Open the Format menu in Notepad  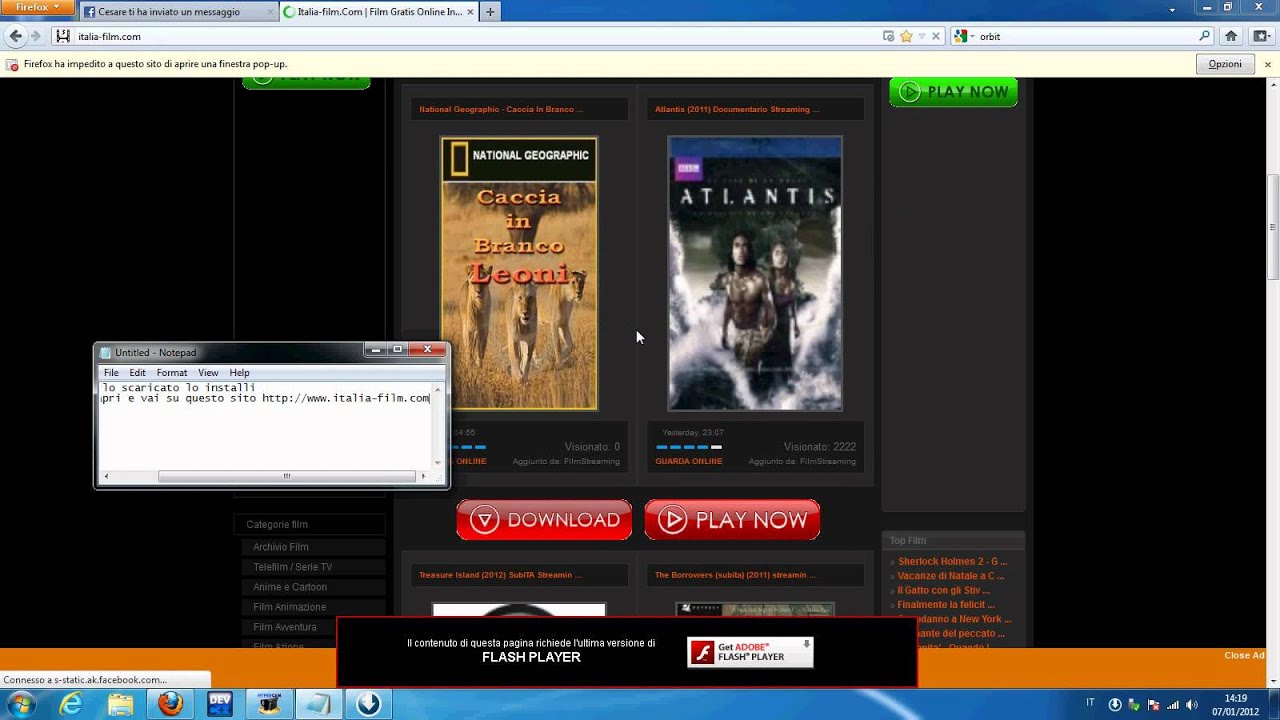point(171,372)
